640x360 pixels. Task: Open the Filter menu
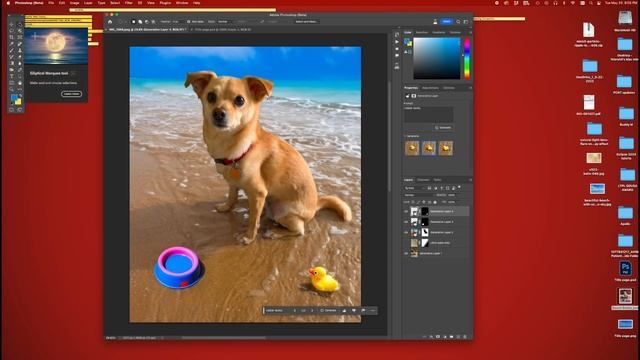(x=129, y=3)
